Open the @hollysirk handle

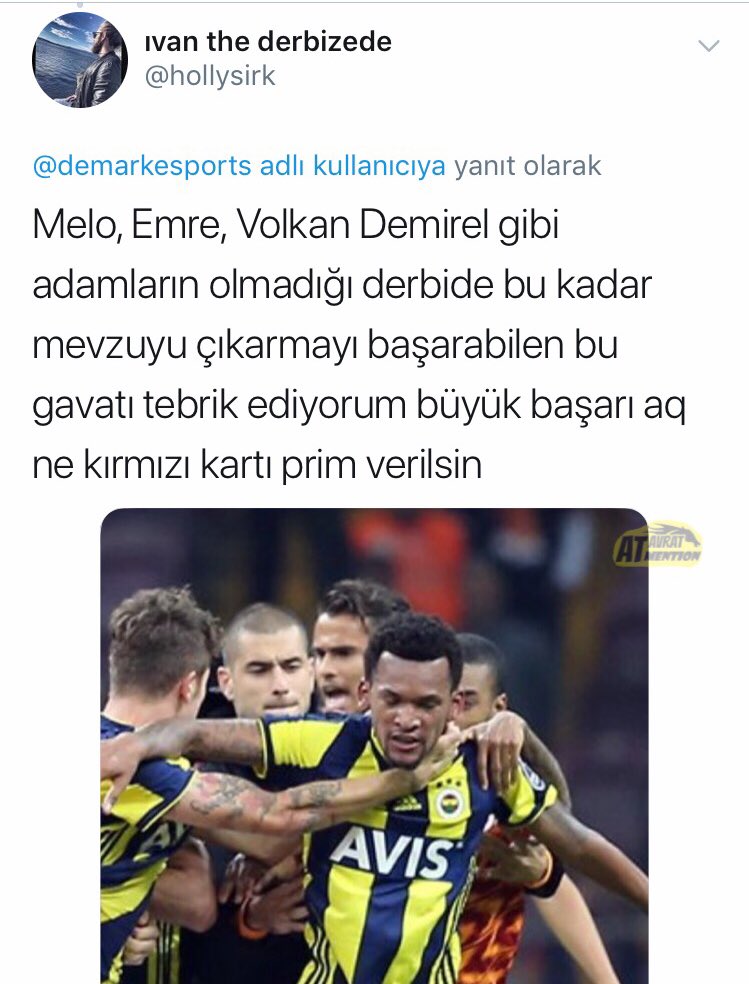(x=210, y=76)
